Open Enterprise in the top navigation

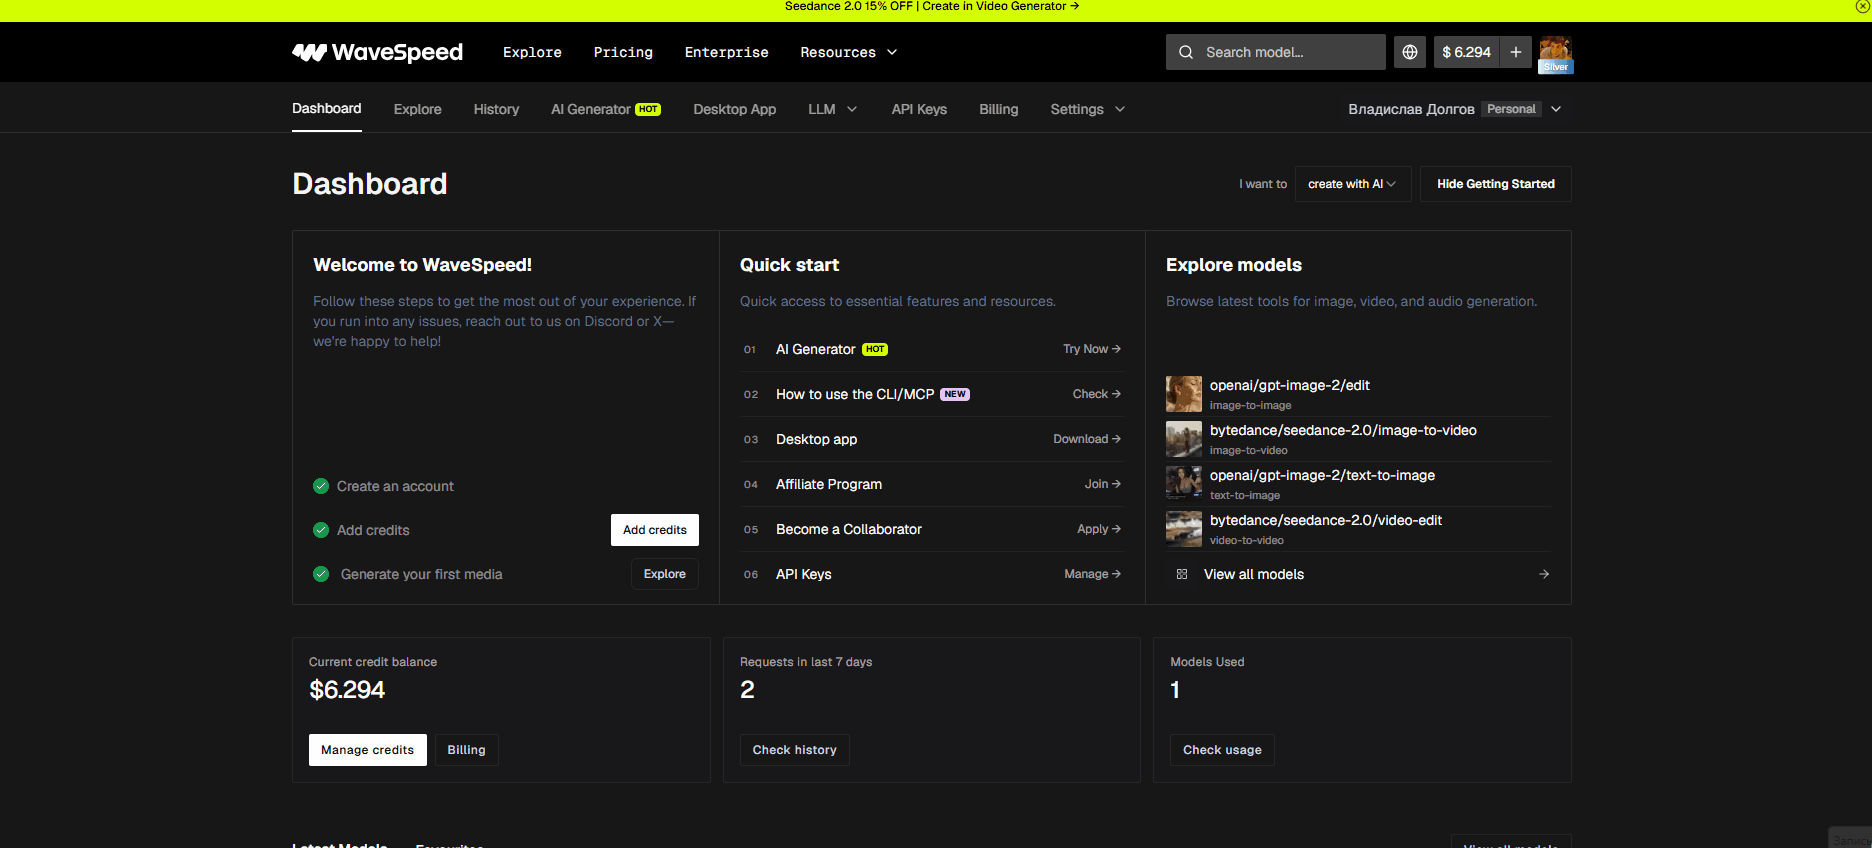pos(727,52)
